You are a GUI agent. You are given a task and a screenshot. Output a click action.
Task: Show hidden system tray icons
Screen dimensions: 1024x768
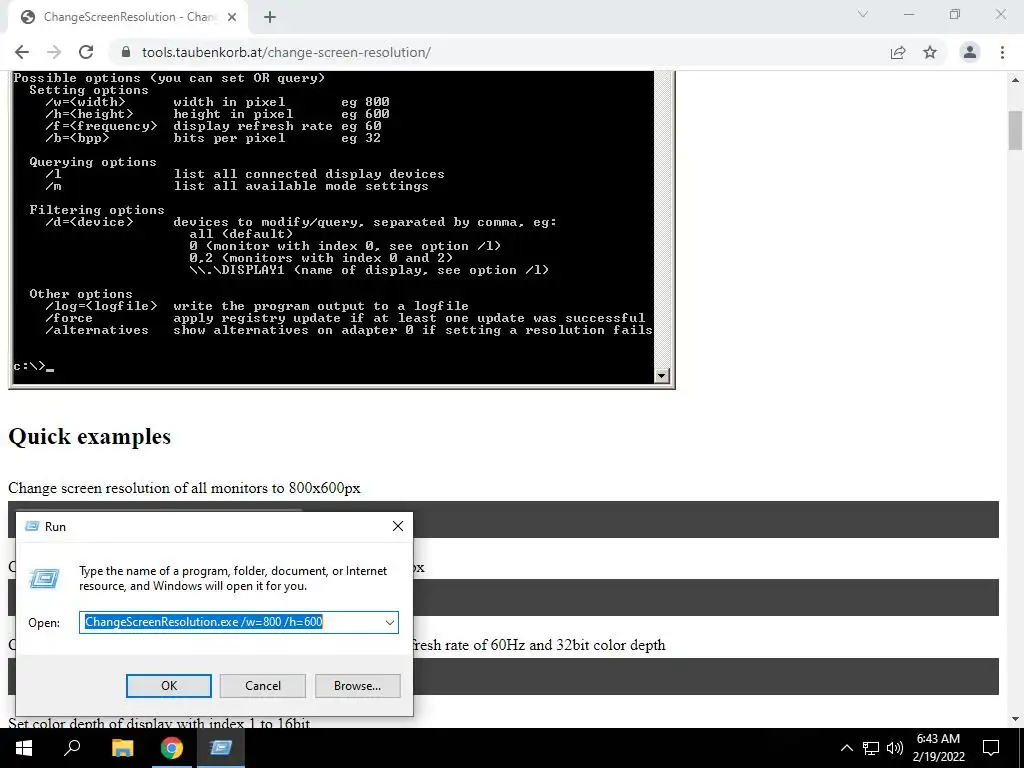click(x=846, y=748)
